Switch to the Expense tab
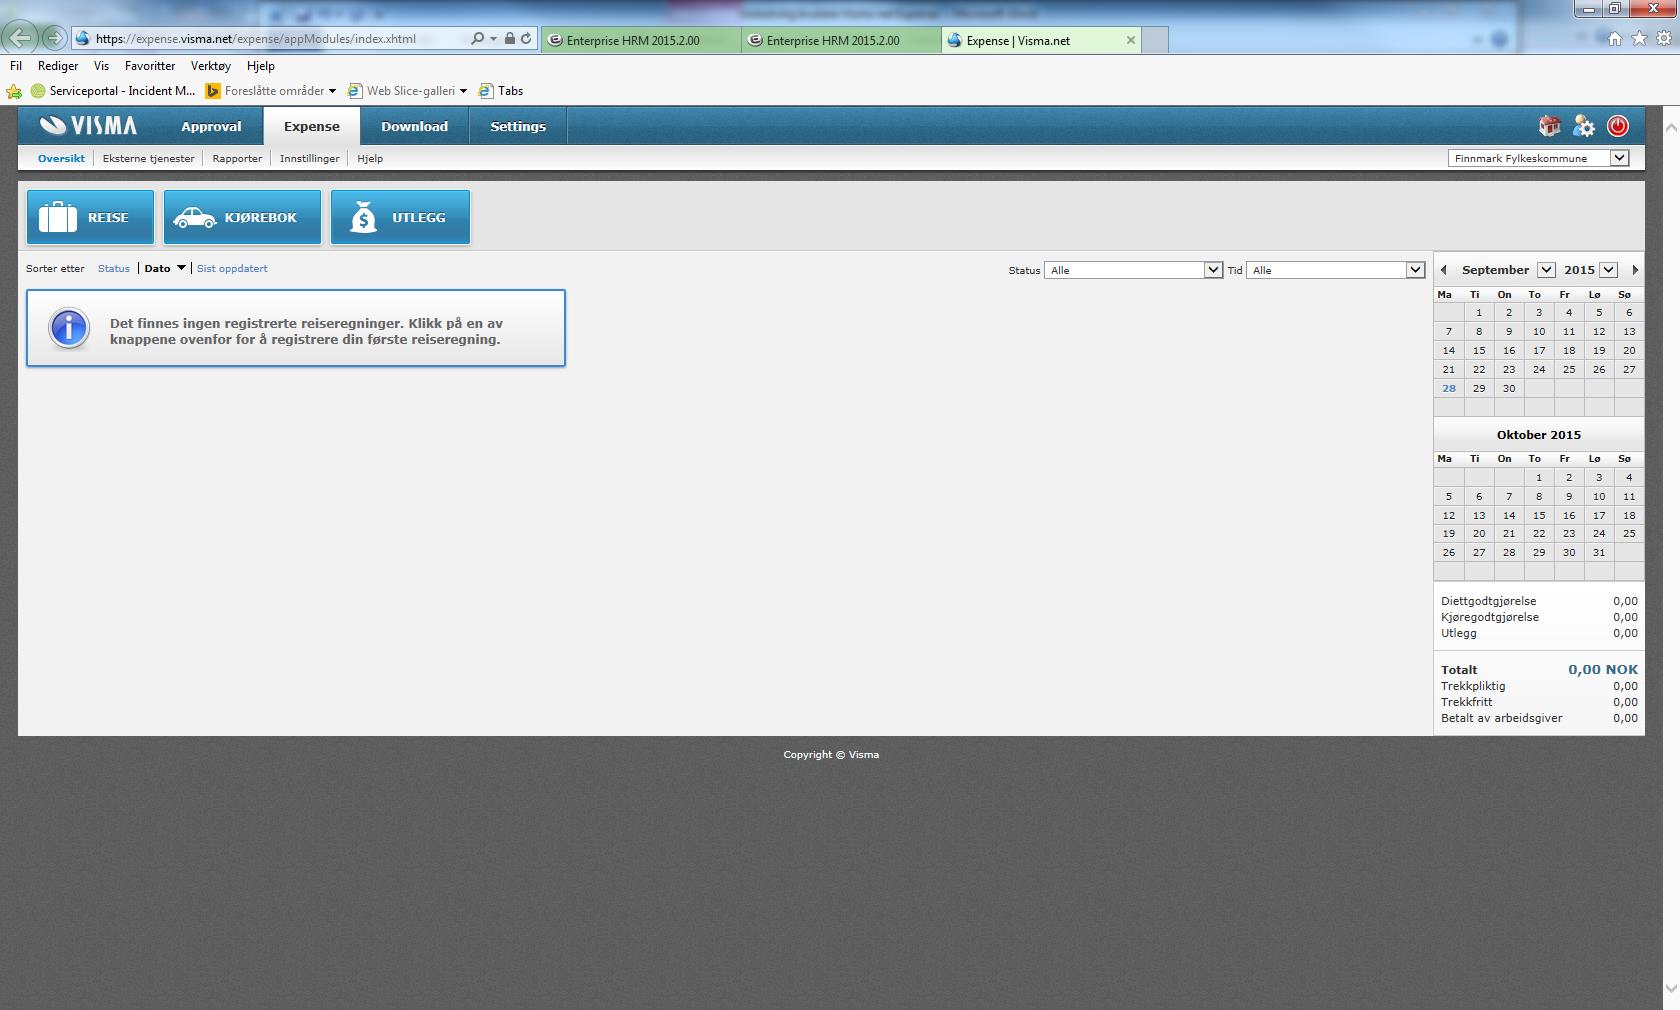The width and height of the screenshot is (1680, 1010). pos(312,126)
